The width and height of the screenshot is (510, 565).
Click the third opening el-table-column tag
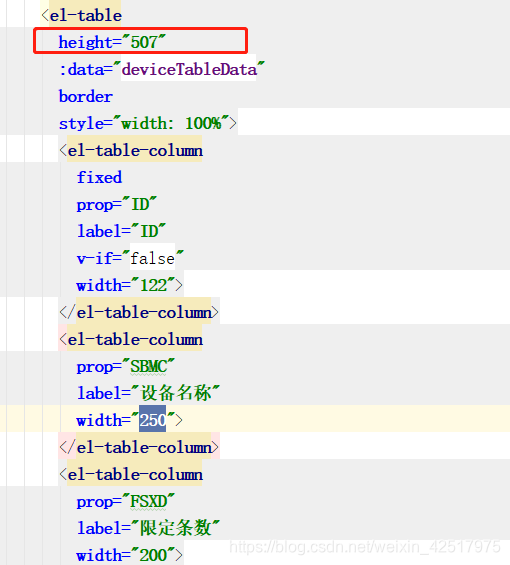click(131, 475)
